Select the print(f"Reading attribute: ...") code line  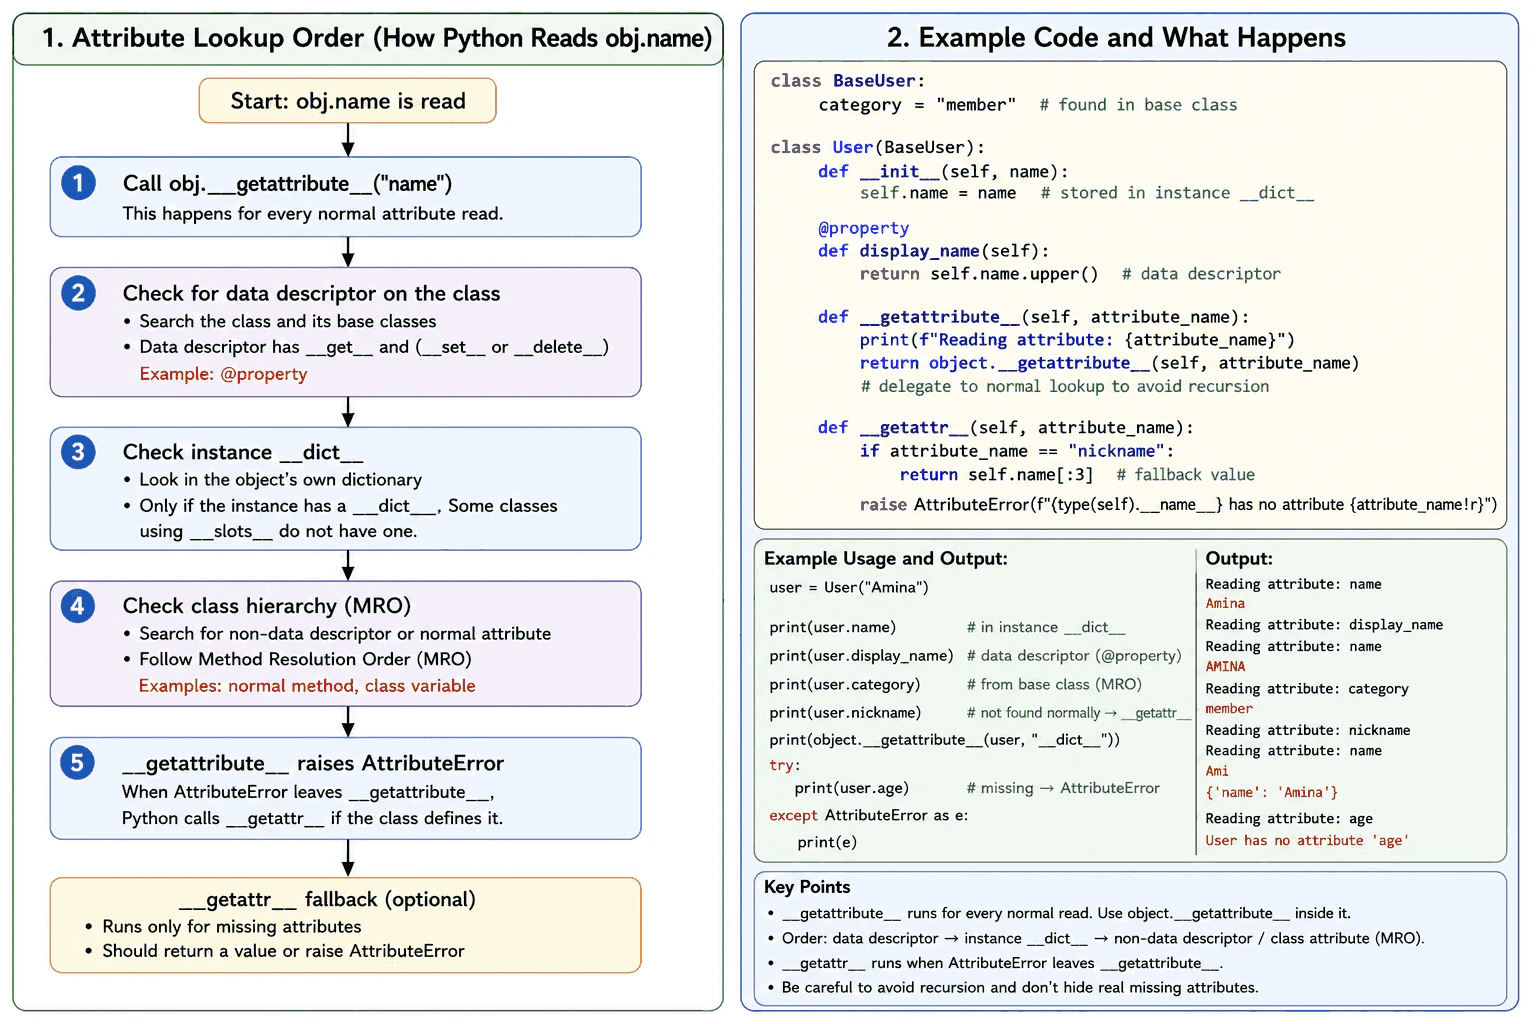pos(1077,340)
